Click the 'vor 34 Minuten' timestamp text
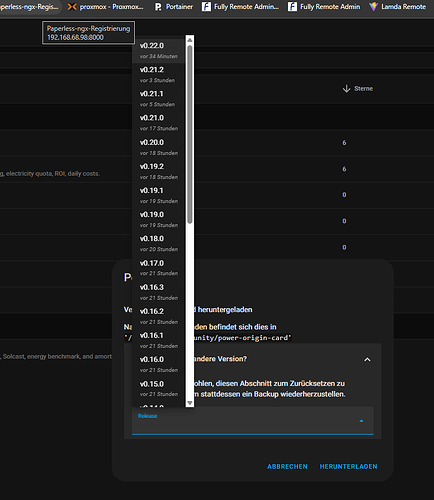 159,56
